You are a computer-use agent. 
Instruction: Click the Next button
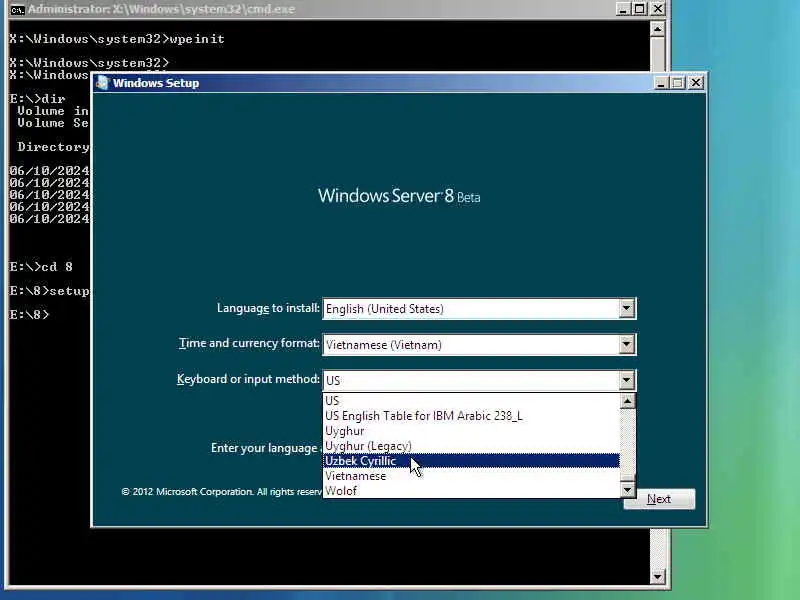click(x=659, y=499)
